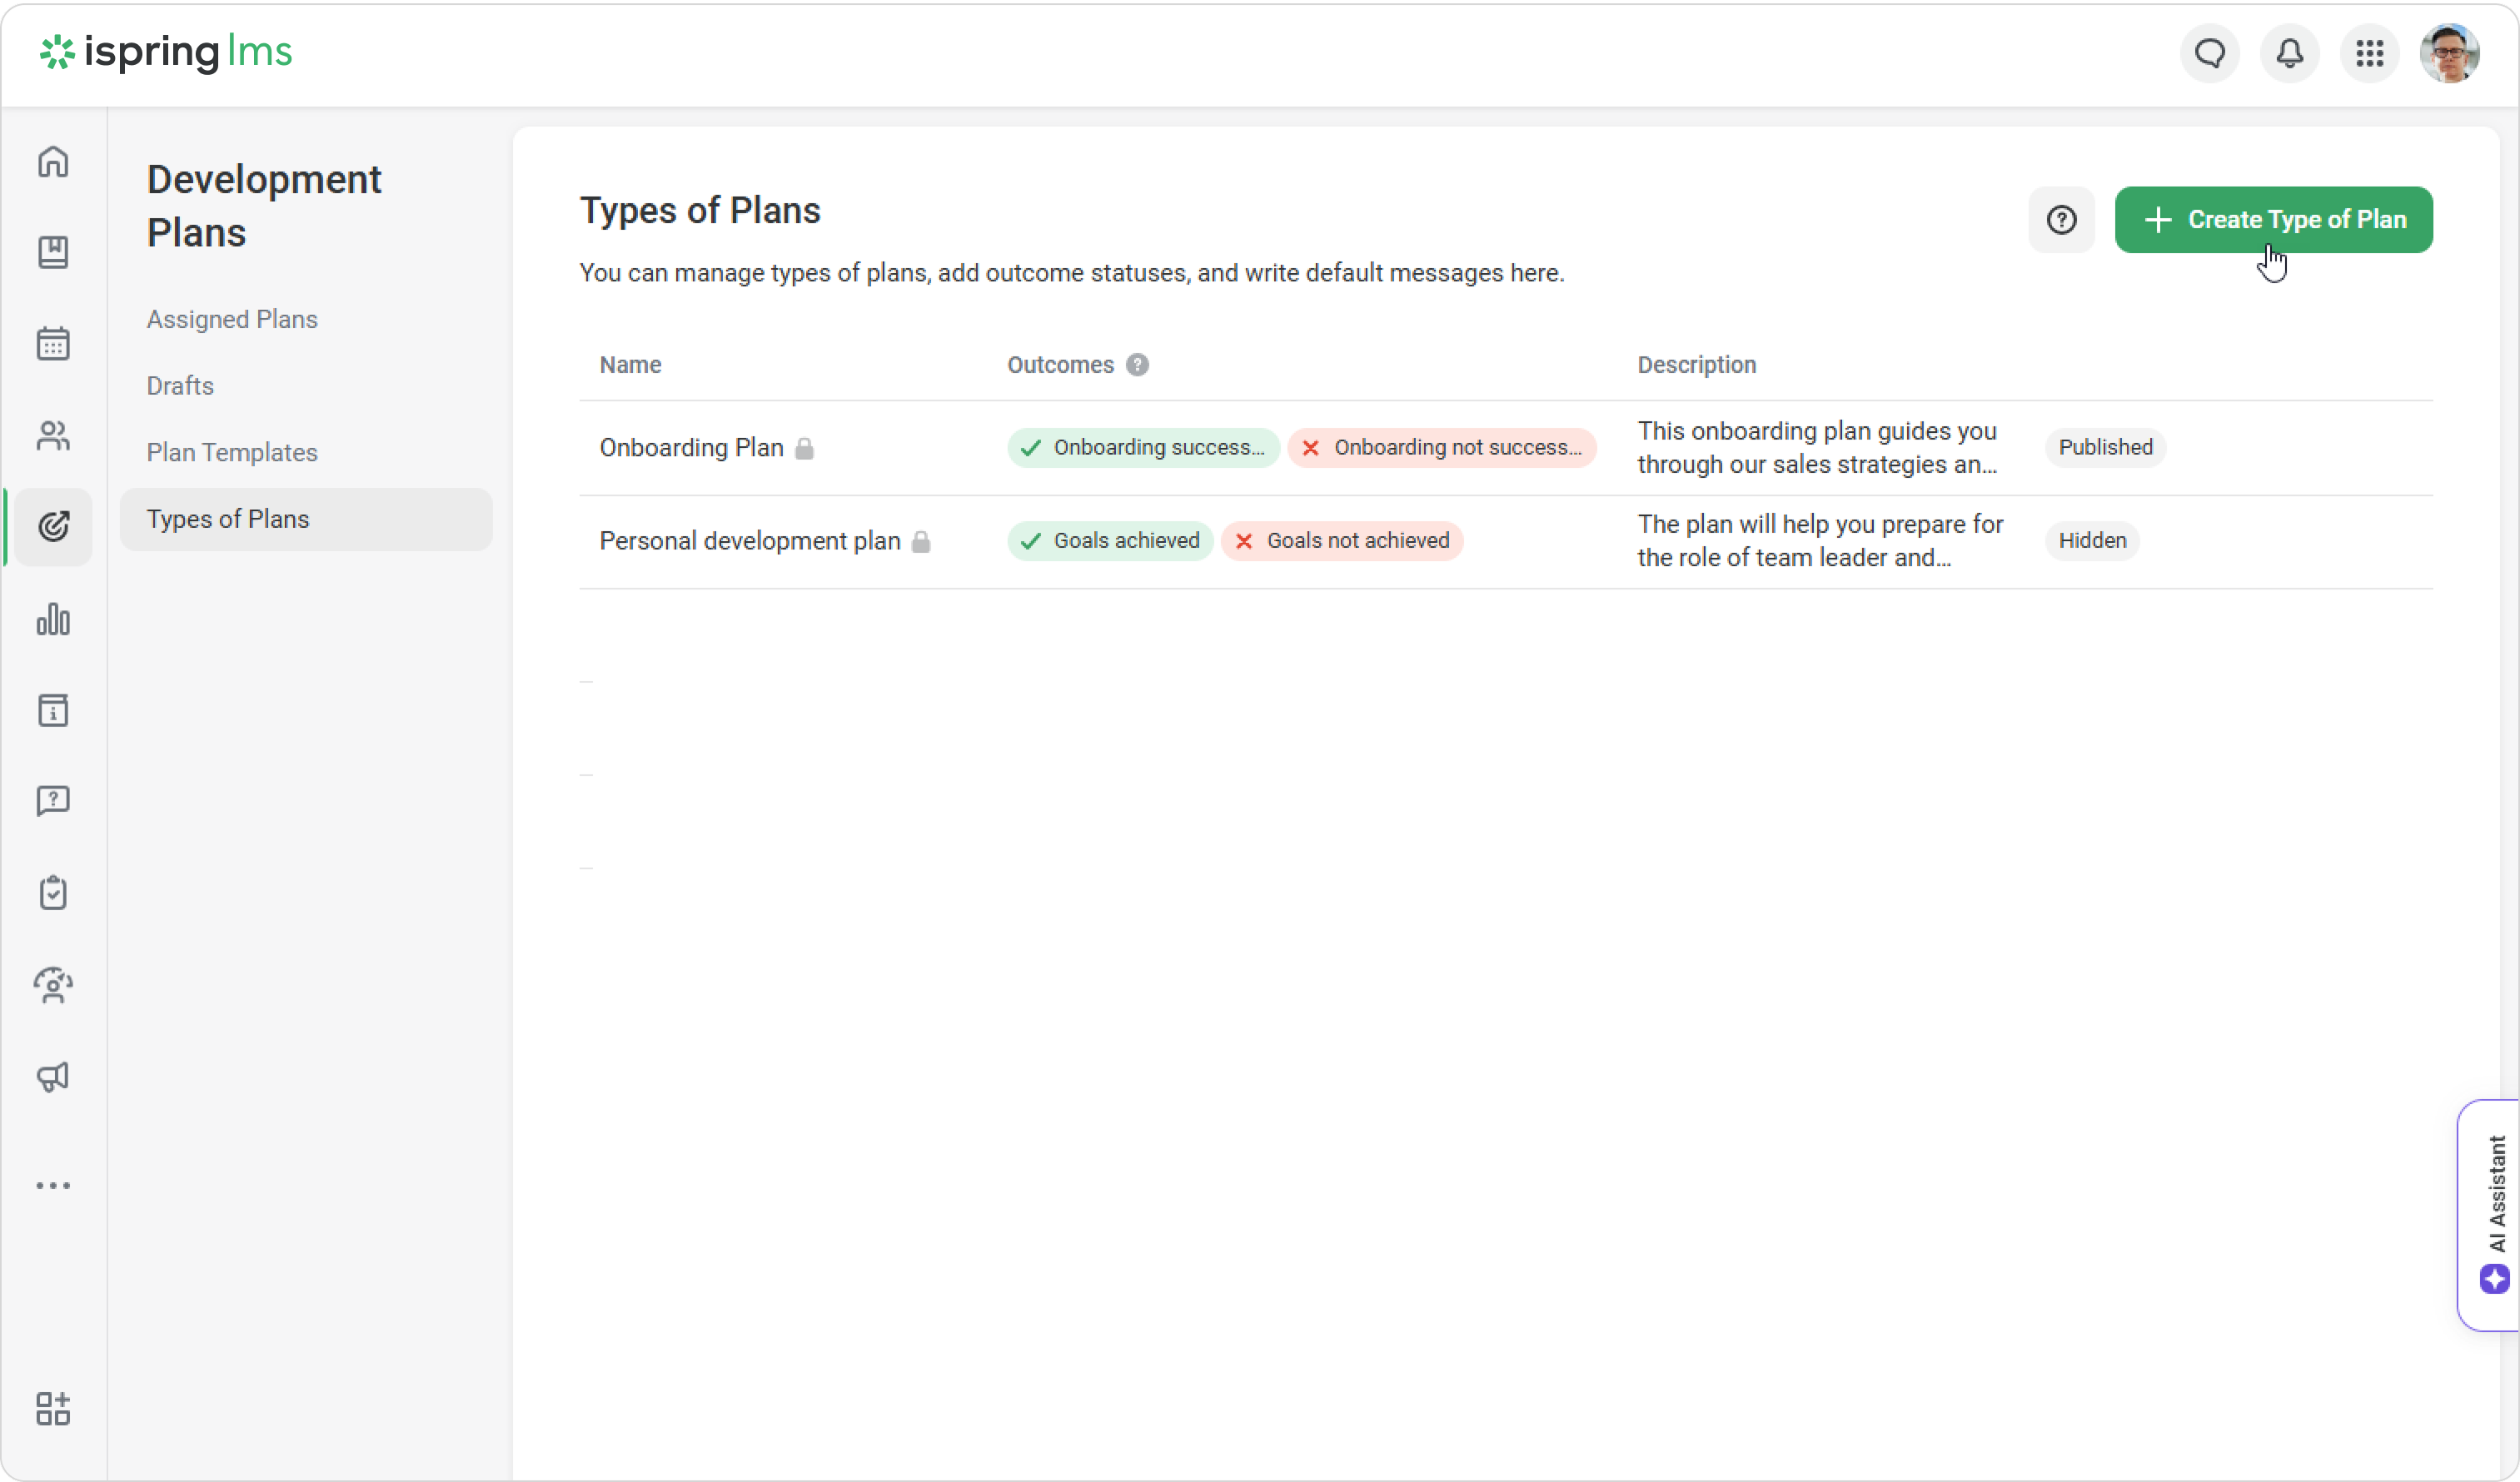Image resolution: width=2520 pixels, height=1482 pixels.
Task: Go to Assigned Plans section
Action: [x=232, y=319]
